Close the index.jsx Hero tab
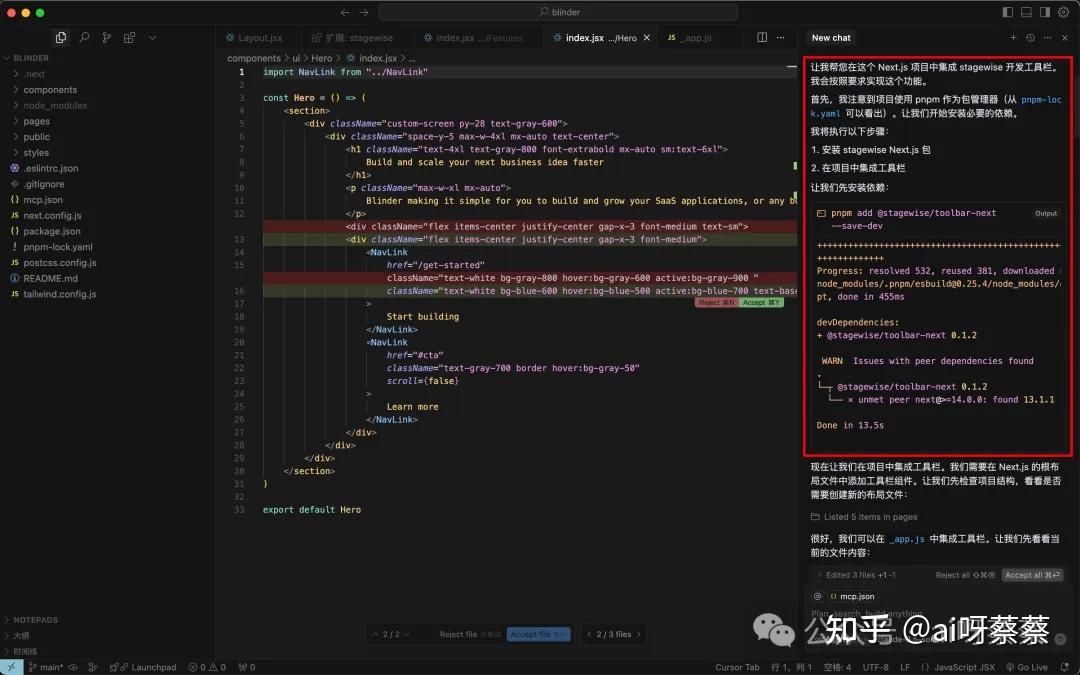 [647, 38]
